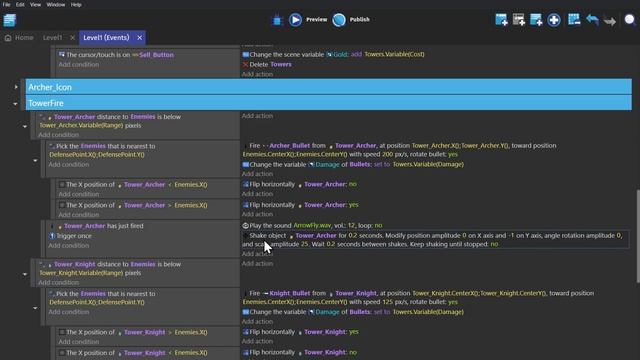This screenshot has width=640, height=360.
Task: Select the Archer_Icon group header
Action: [329, 87]
